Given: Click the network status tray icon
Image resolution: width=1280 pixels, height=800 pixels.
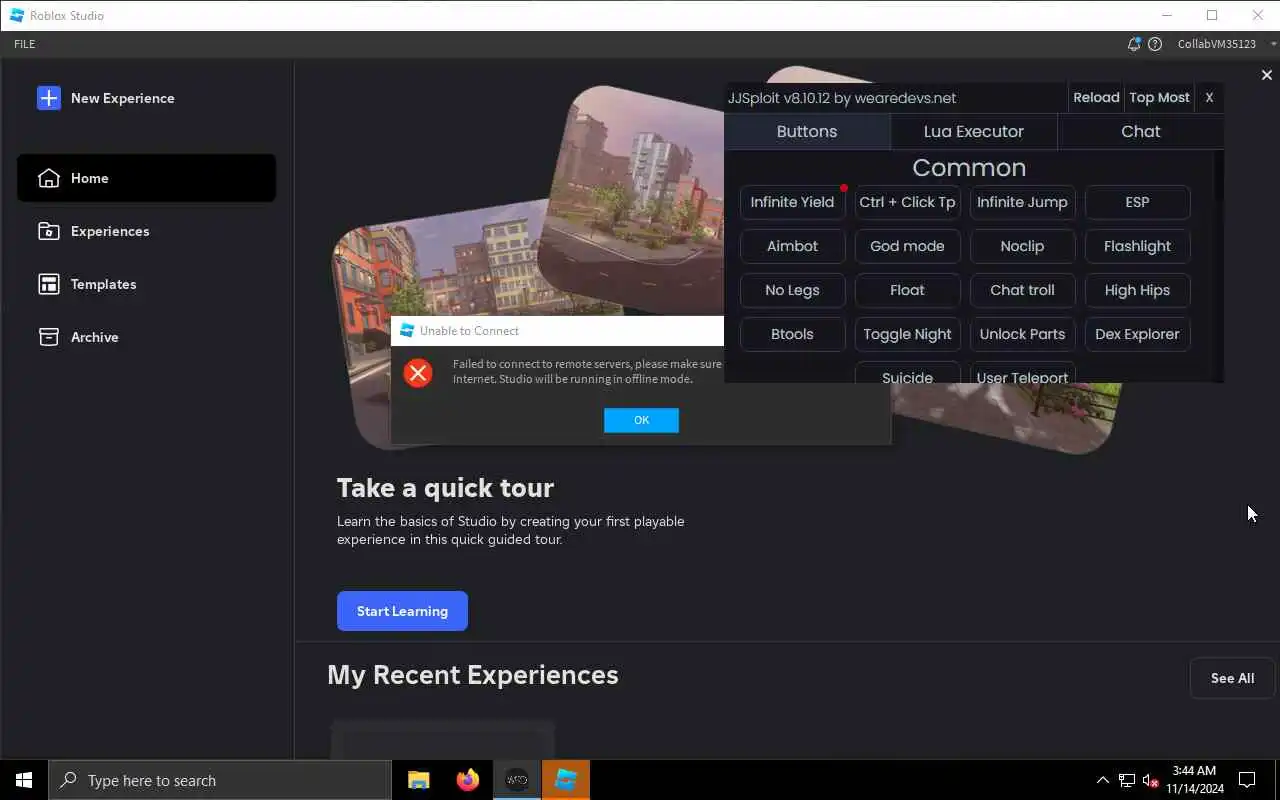Looking at the screenshot, I should tap(1127, 780).
